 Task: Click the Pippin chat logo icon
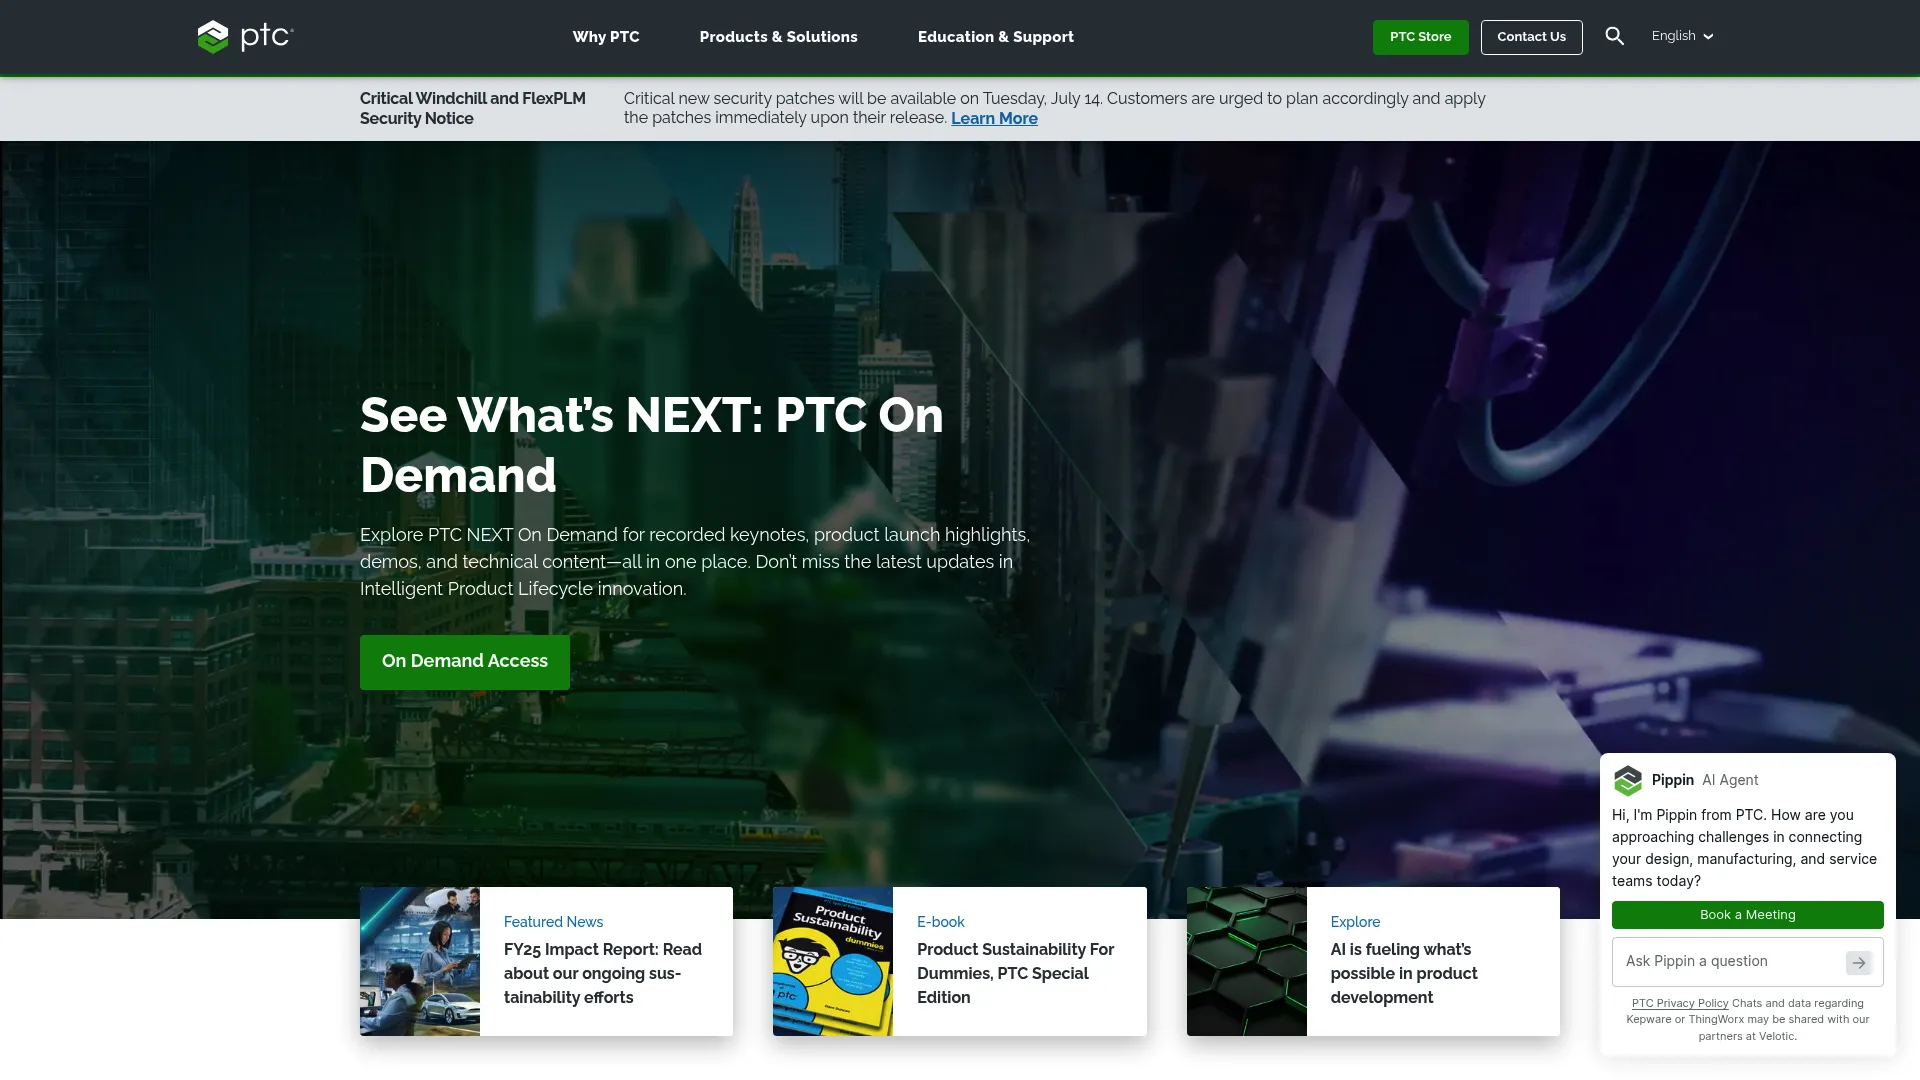(1628, 780)
